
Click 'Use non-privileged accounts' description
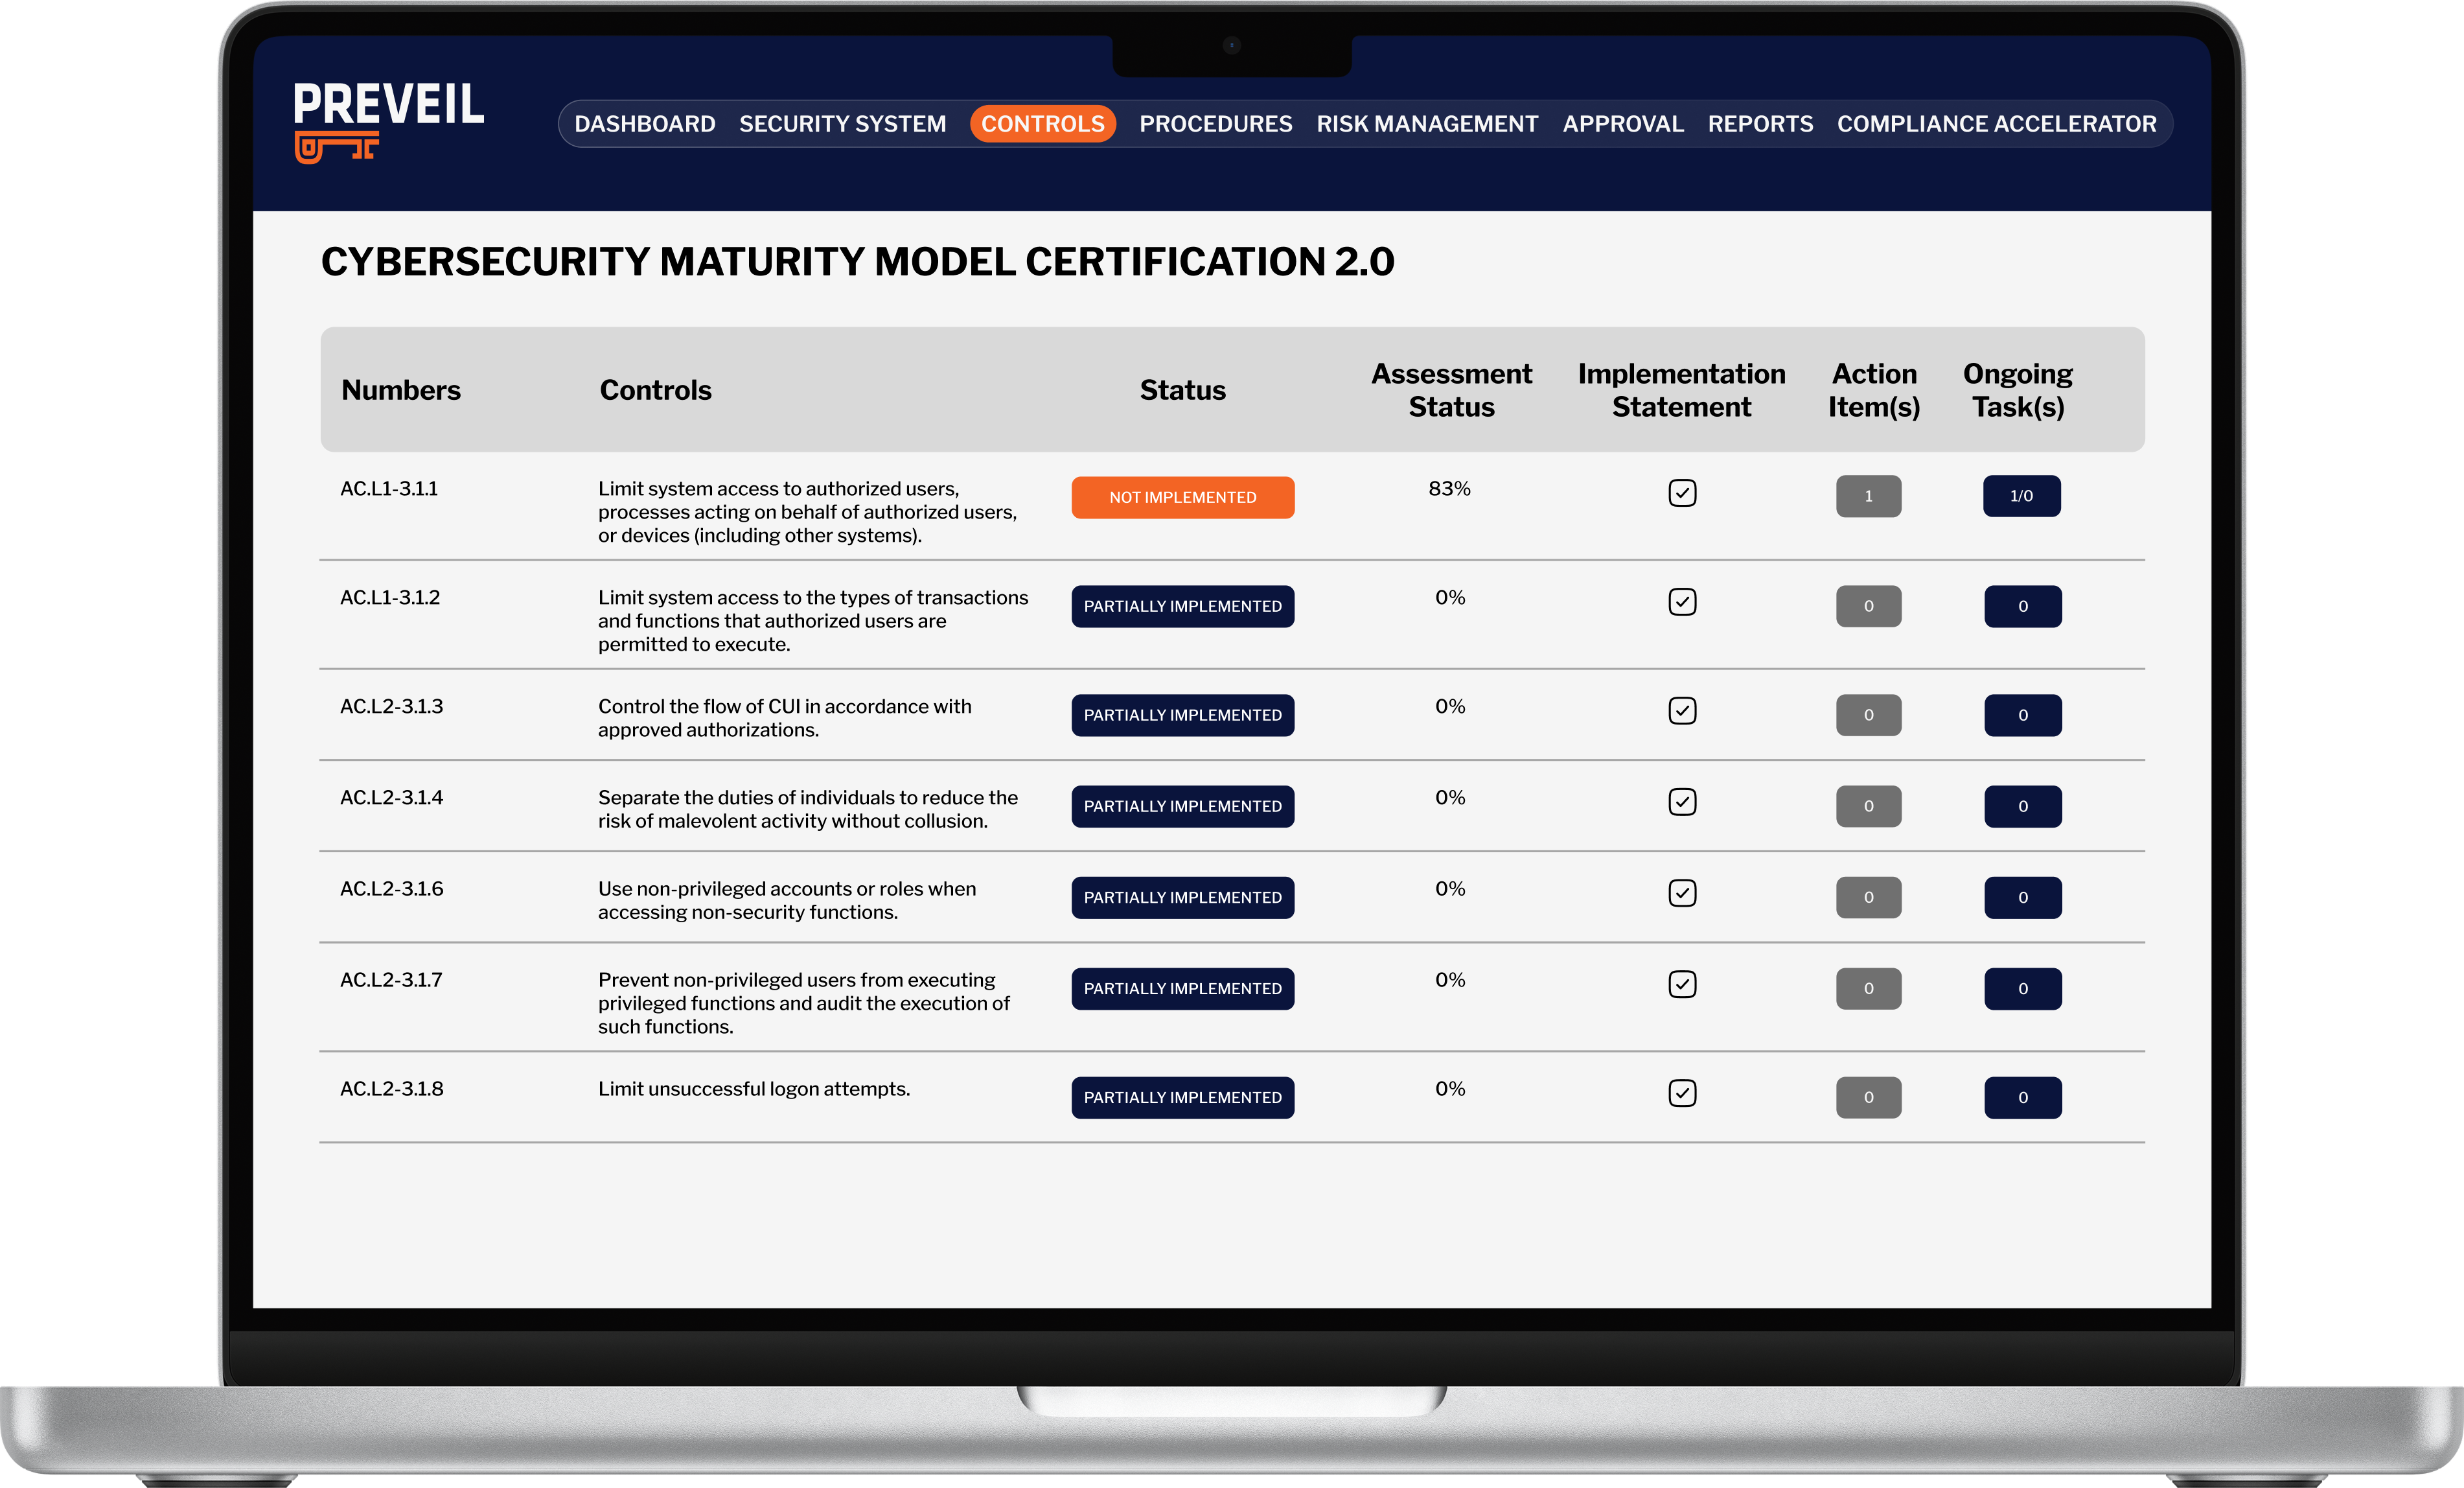pyautogui.click(x=787, y=900)
